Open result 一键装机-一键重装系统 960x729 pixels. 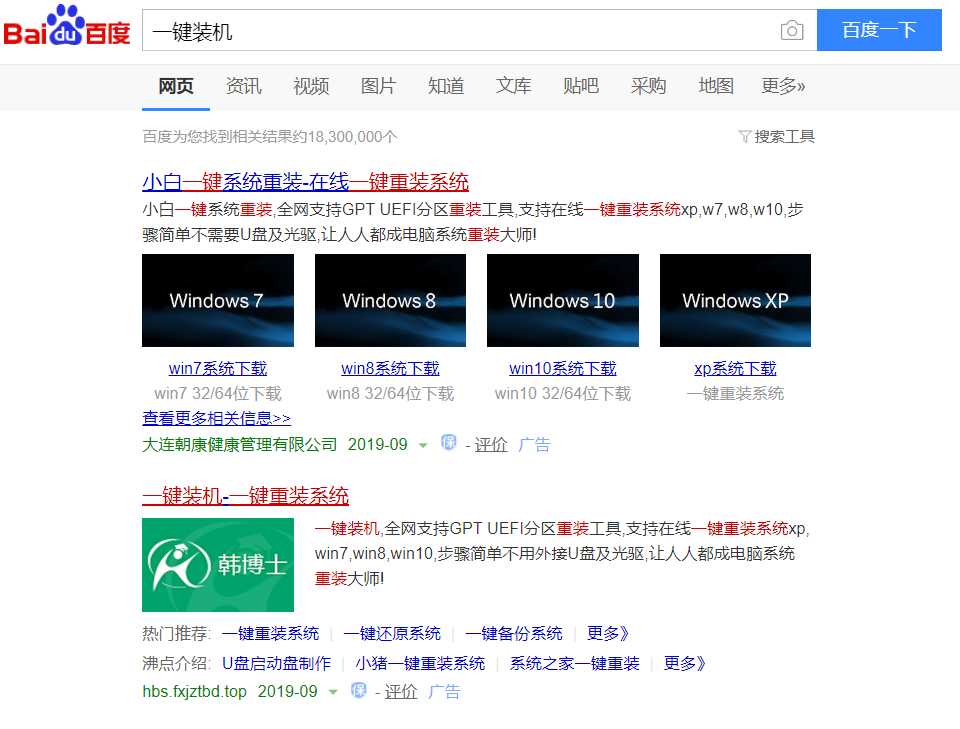pyautogui.click(x=246, y=496)
